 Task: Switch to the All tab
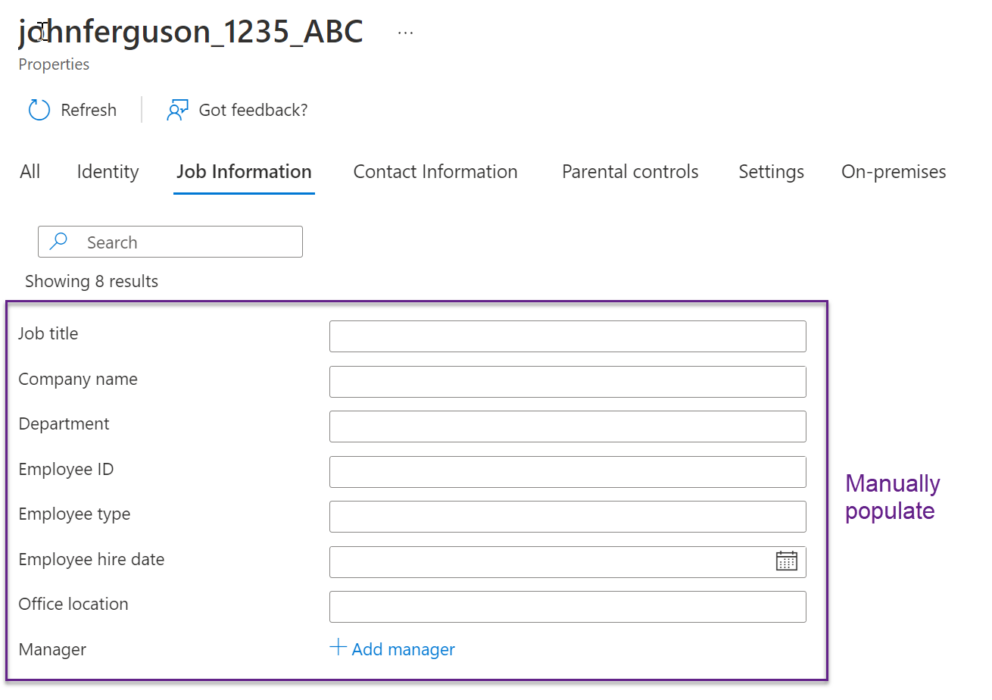click(x=30, y=172)
